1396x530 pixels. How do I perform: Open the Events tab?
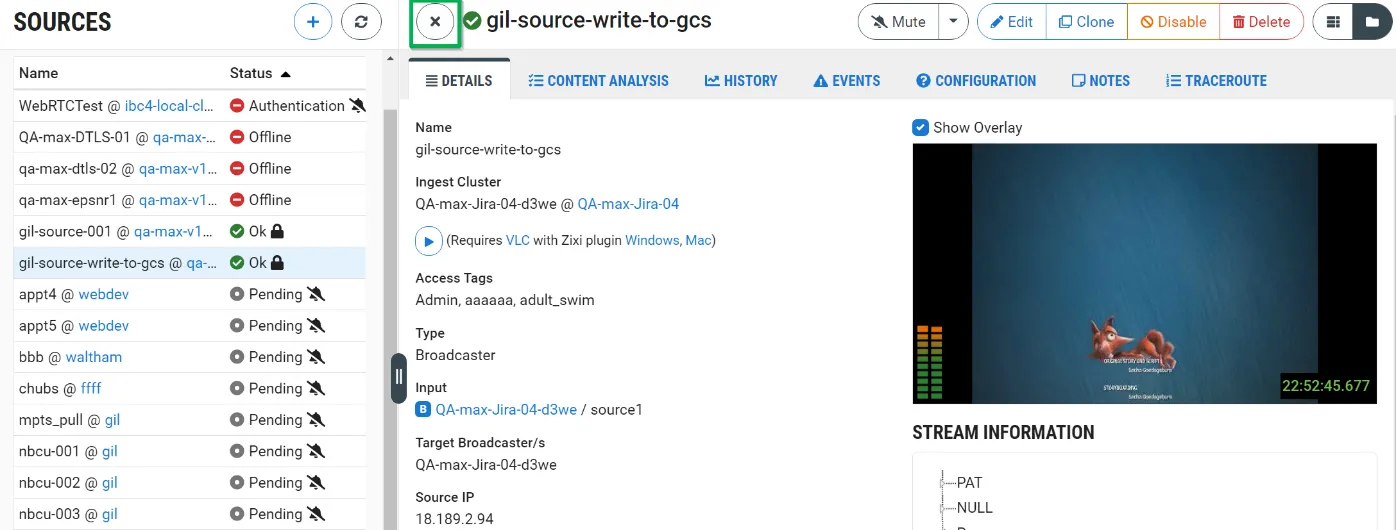tap(847, 81)
